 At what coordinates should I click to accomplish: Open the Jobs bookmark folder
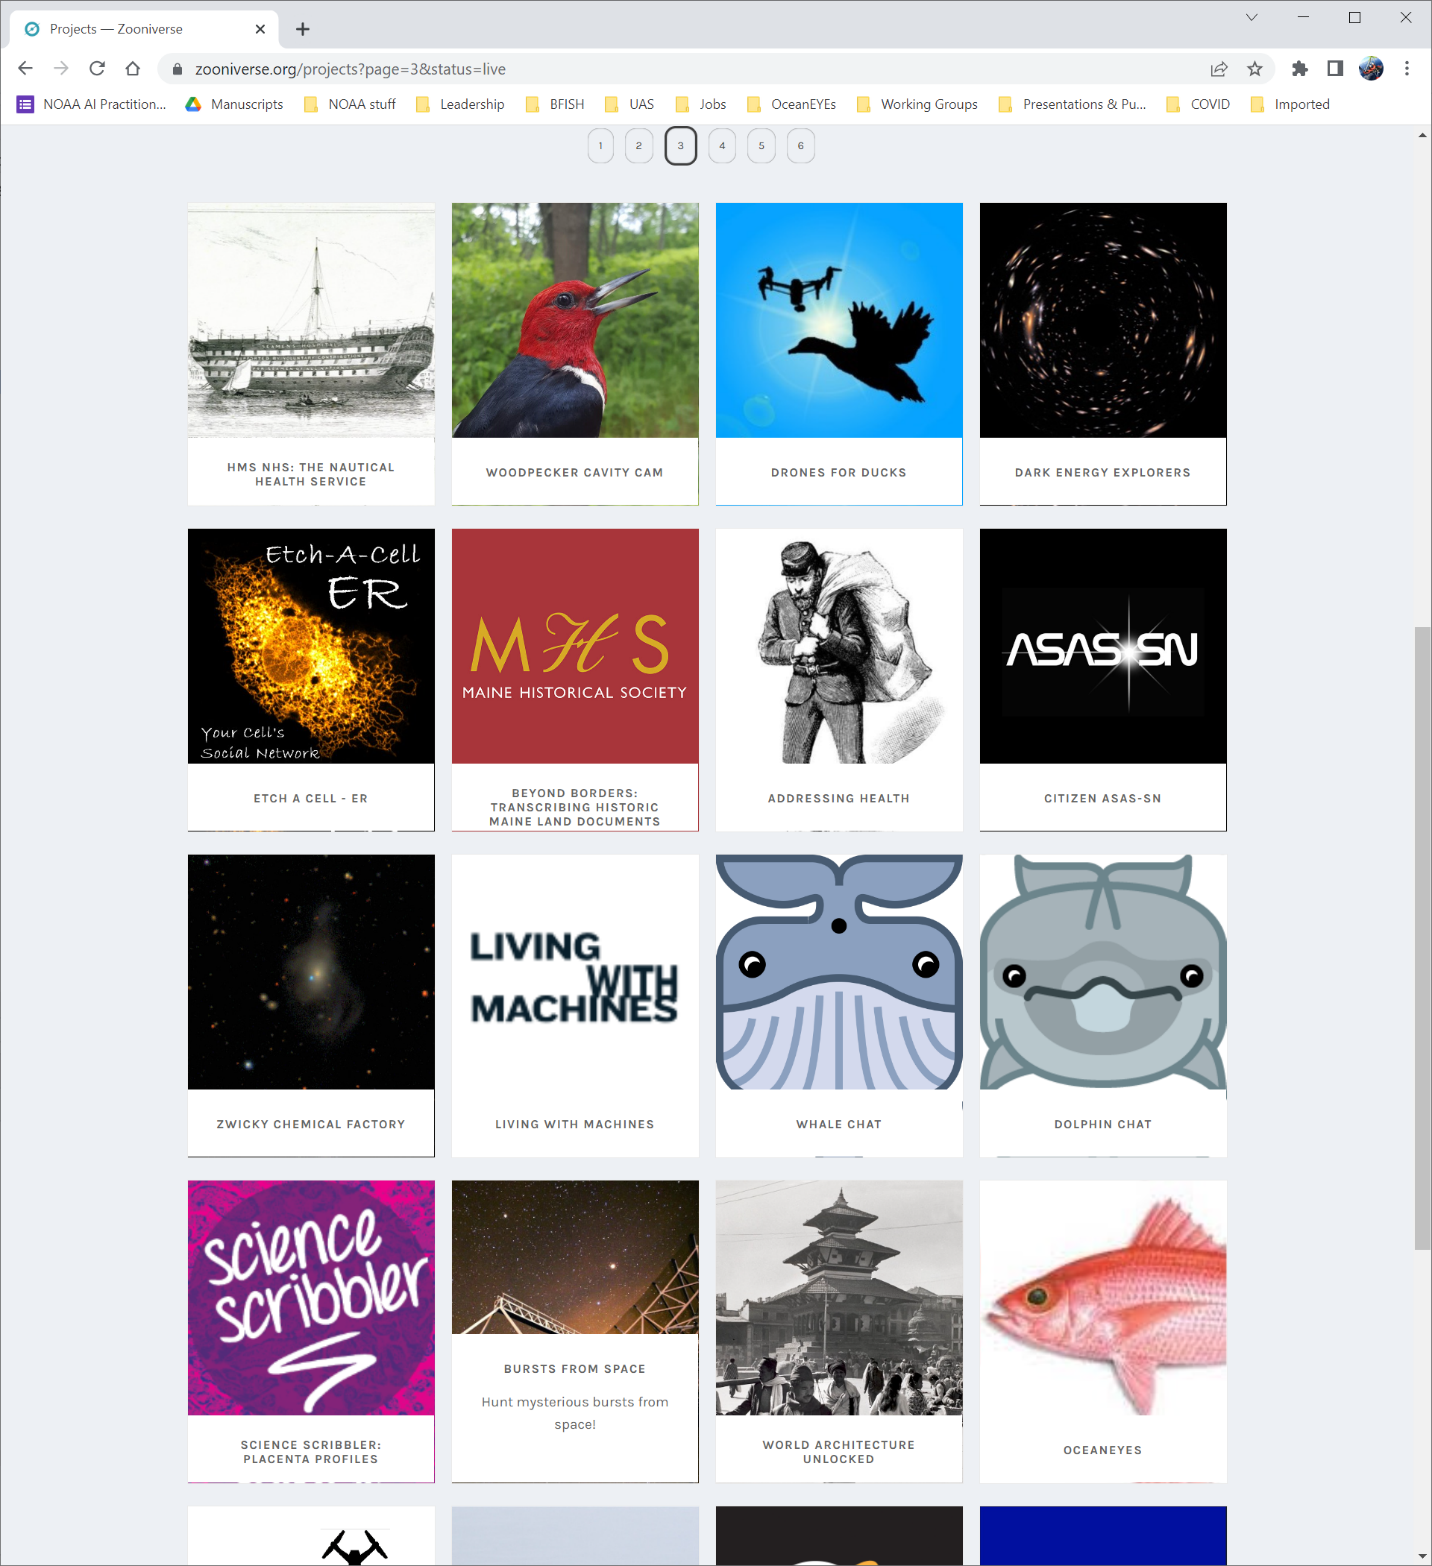[700, 104]
